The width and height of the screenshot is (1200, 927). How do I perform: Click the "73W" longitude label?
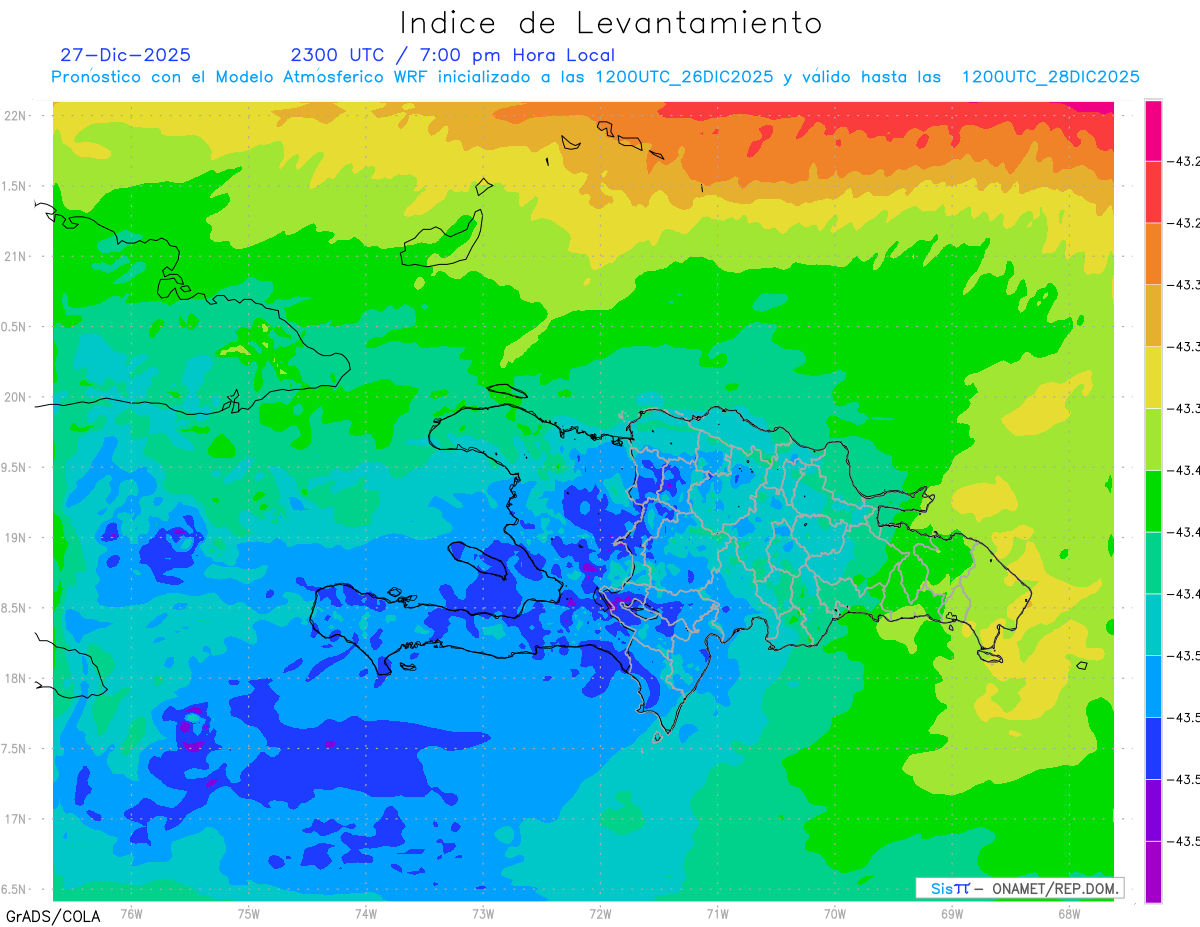pyautogui.click(x=483, y=913)
